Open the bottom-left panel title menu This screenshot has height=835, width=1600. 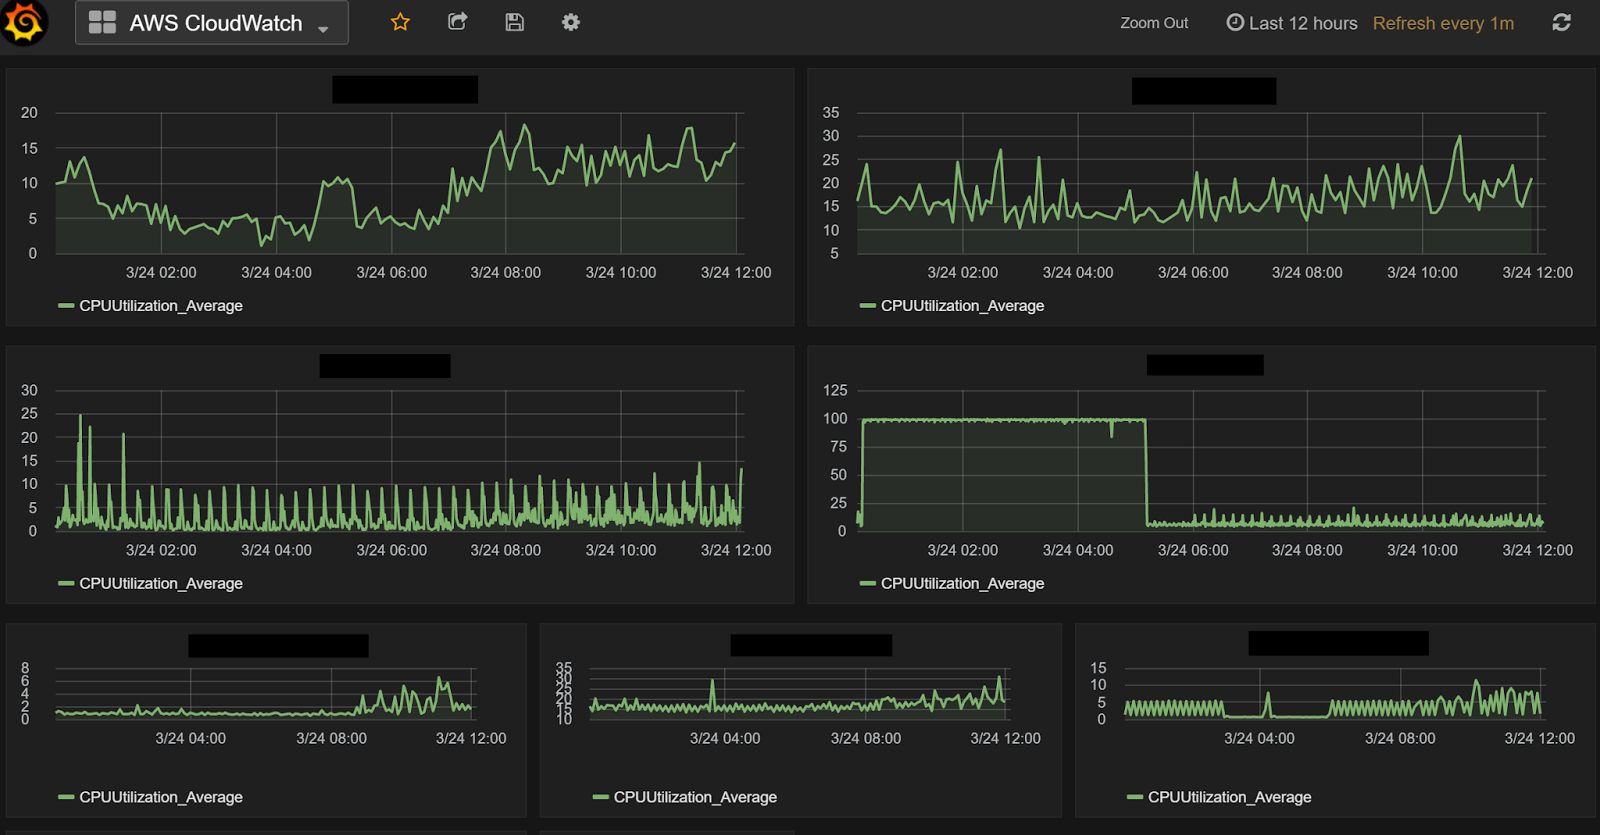pyautogui.click(x=278, y=645)
